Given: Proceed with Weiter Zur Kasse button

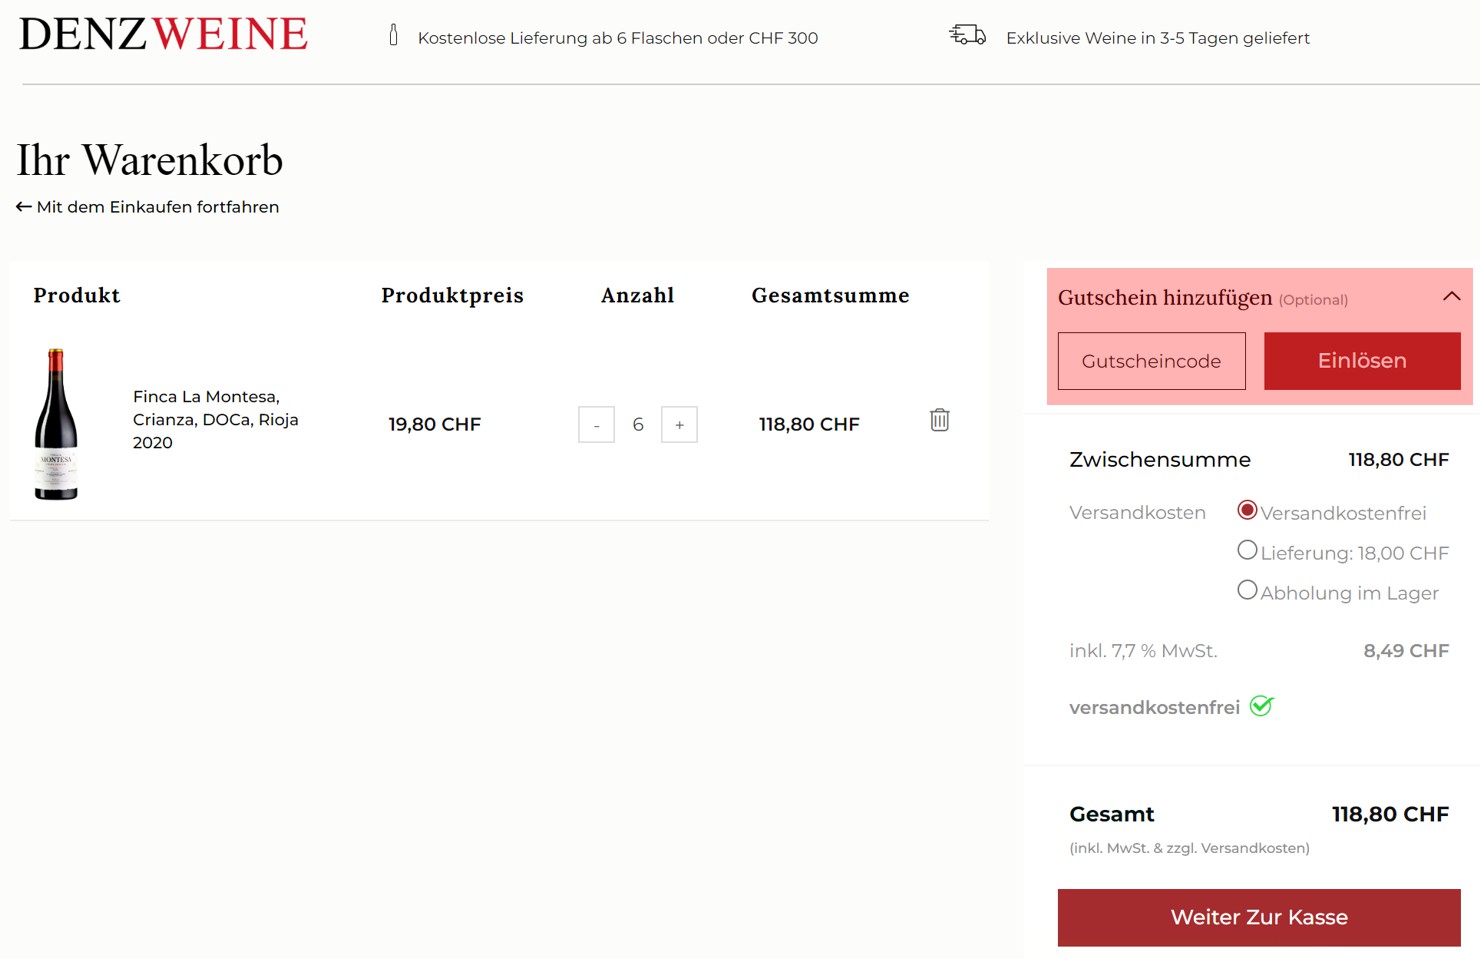Looking at the screenshot, I should (x=1259, y=917).
